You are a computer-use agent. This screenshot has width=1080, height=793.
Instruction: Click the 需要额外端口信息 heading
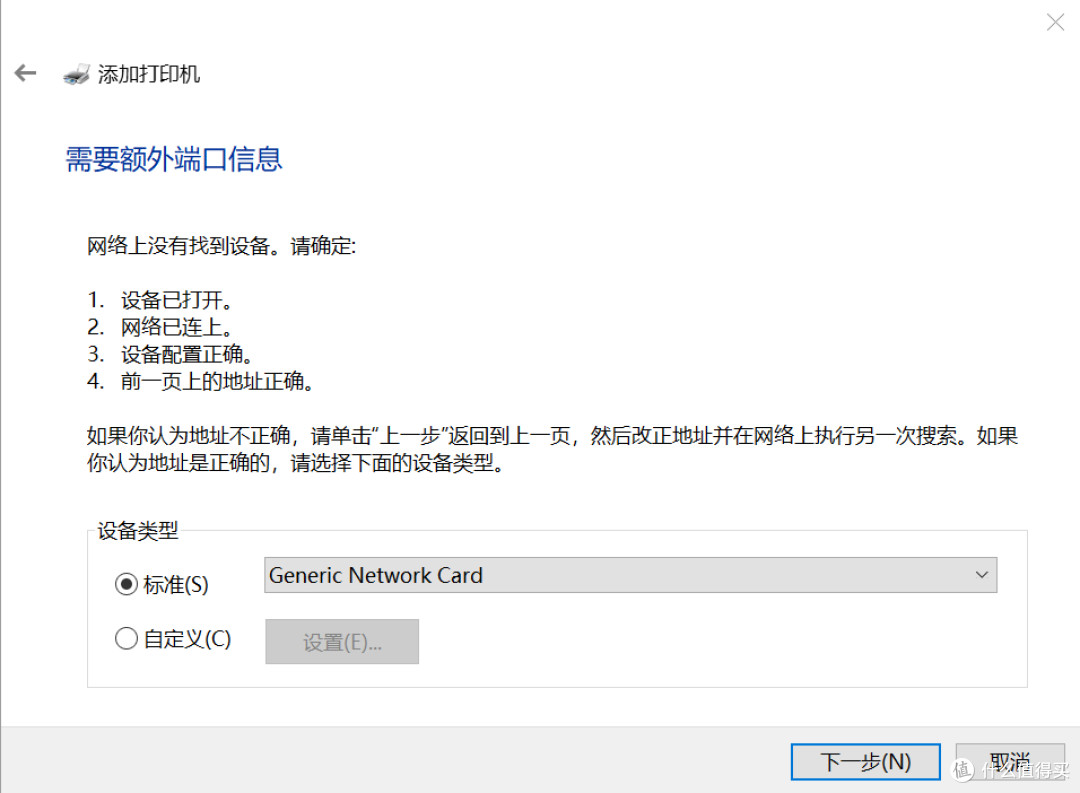tap(174, 159)
